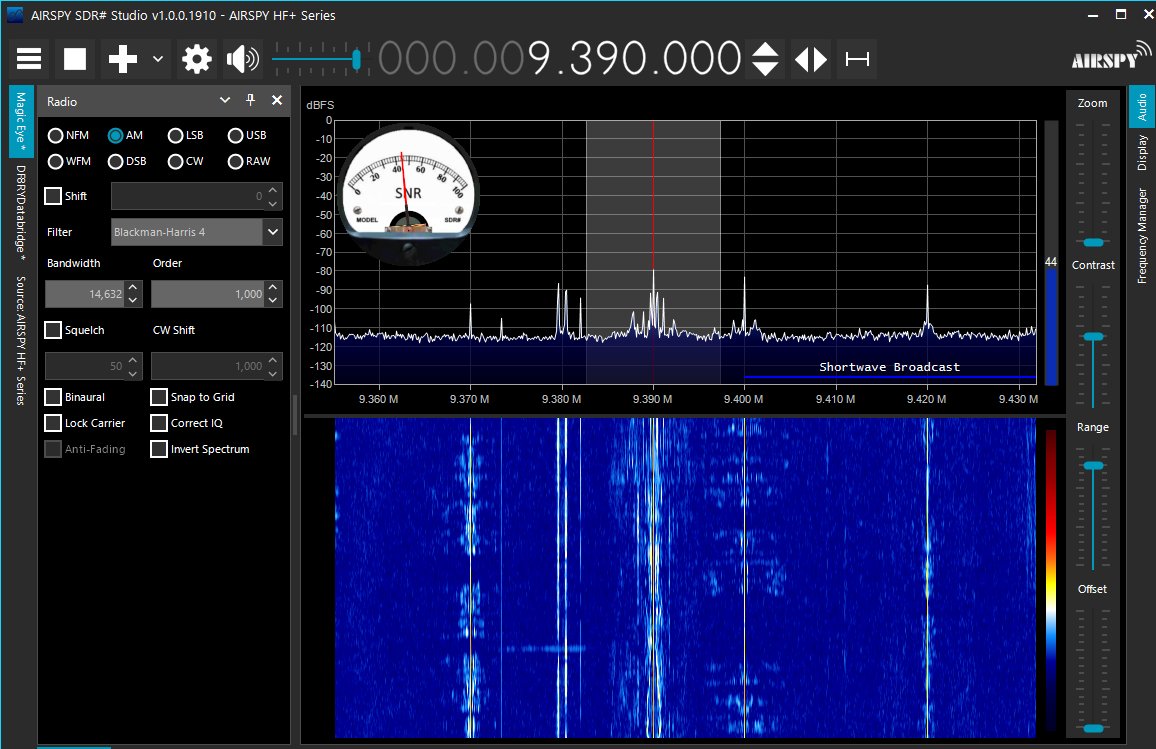Open configuration with the gear icon
1156x749 pixels.
197,58
